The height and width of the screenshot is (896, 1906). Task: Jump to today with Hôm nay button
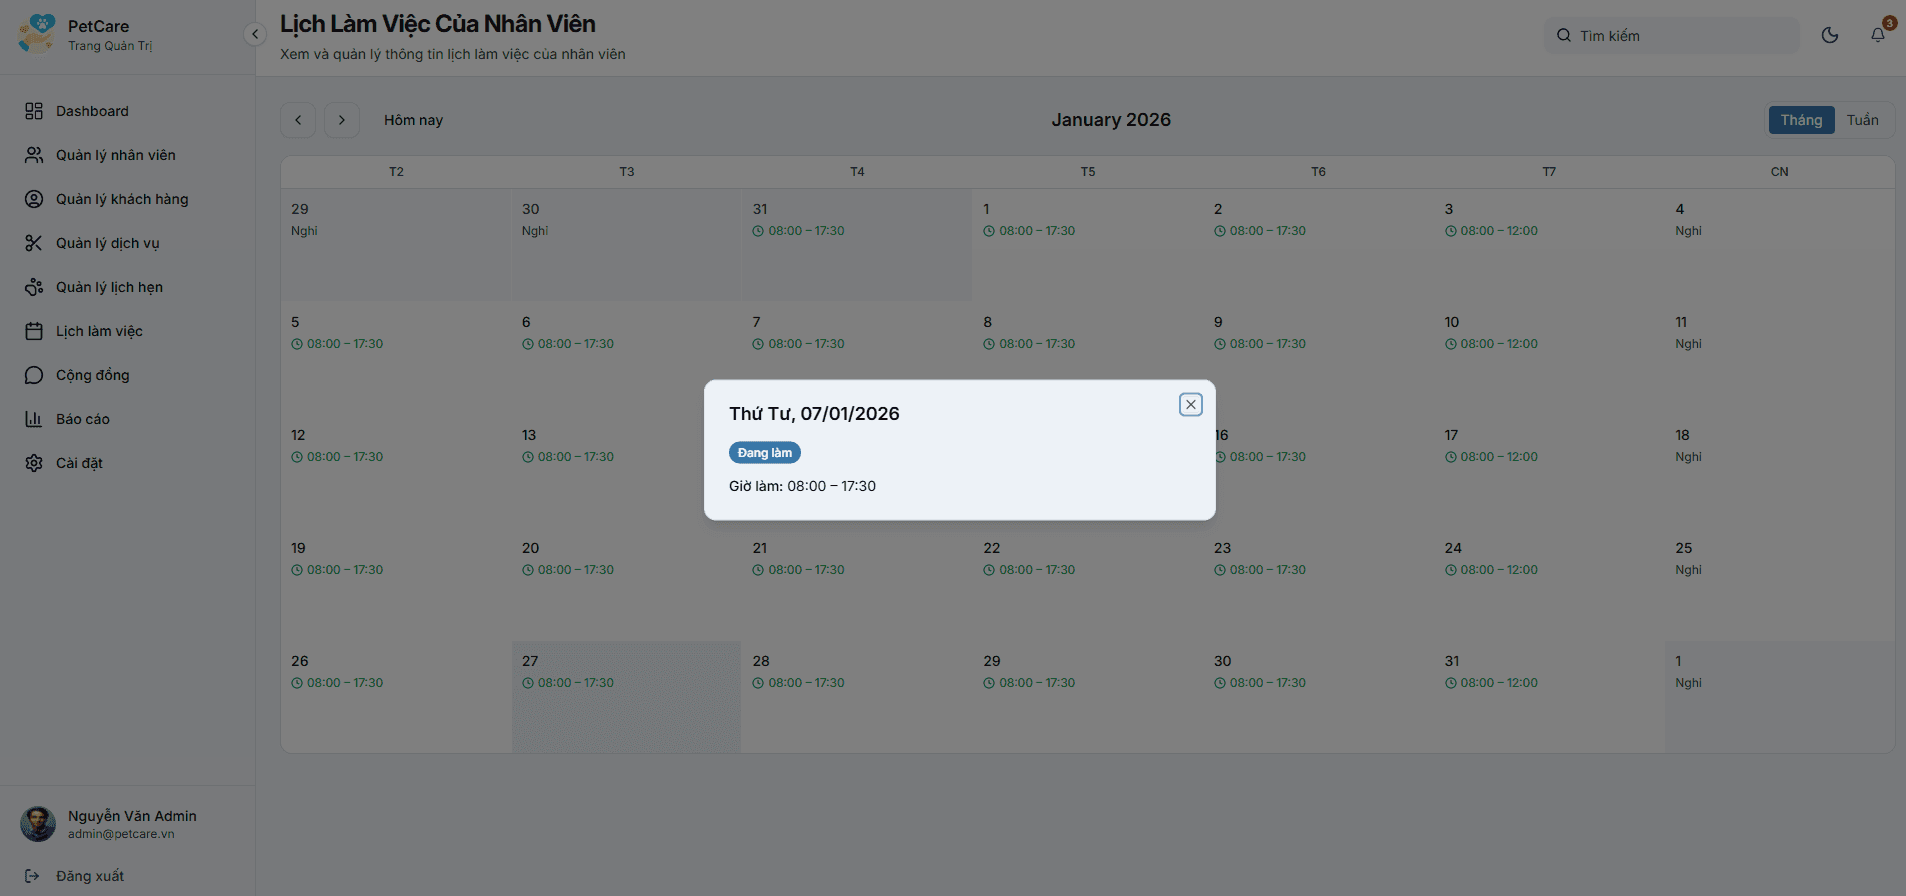click(413, 120)
